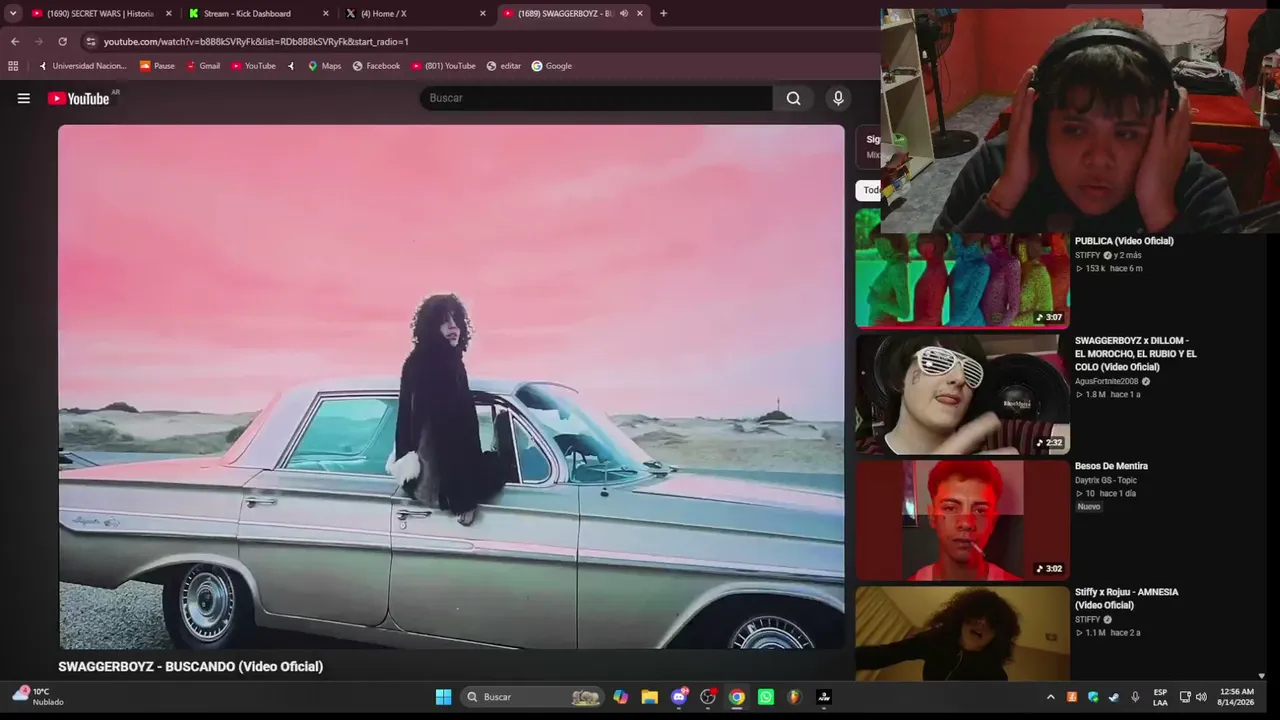This screenshot has height=720, width=1280.
Task: Open Stiffy x Rojuu - AMNESIA video title
Action: 1126,598
